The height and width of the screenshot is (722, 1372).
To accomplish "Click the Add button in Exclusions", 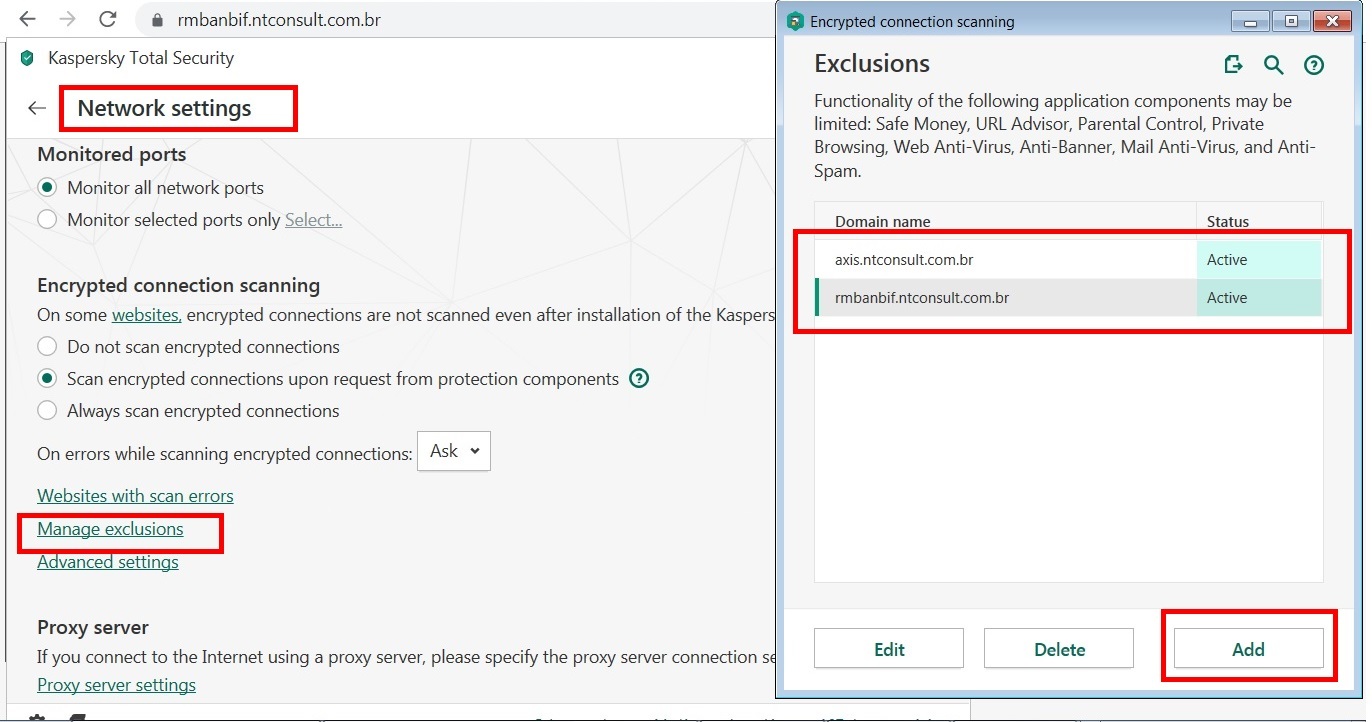I will click(1248, 649).
